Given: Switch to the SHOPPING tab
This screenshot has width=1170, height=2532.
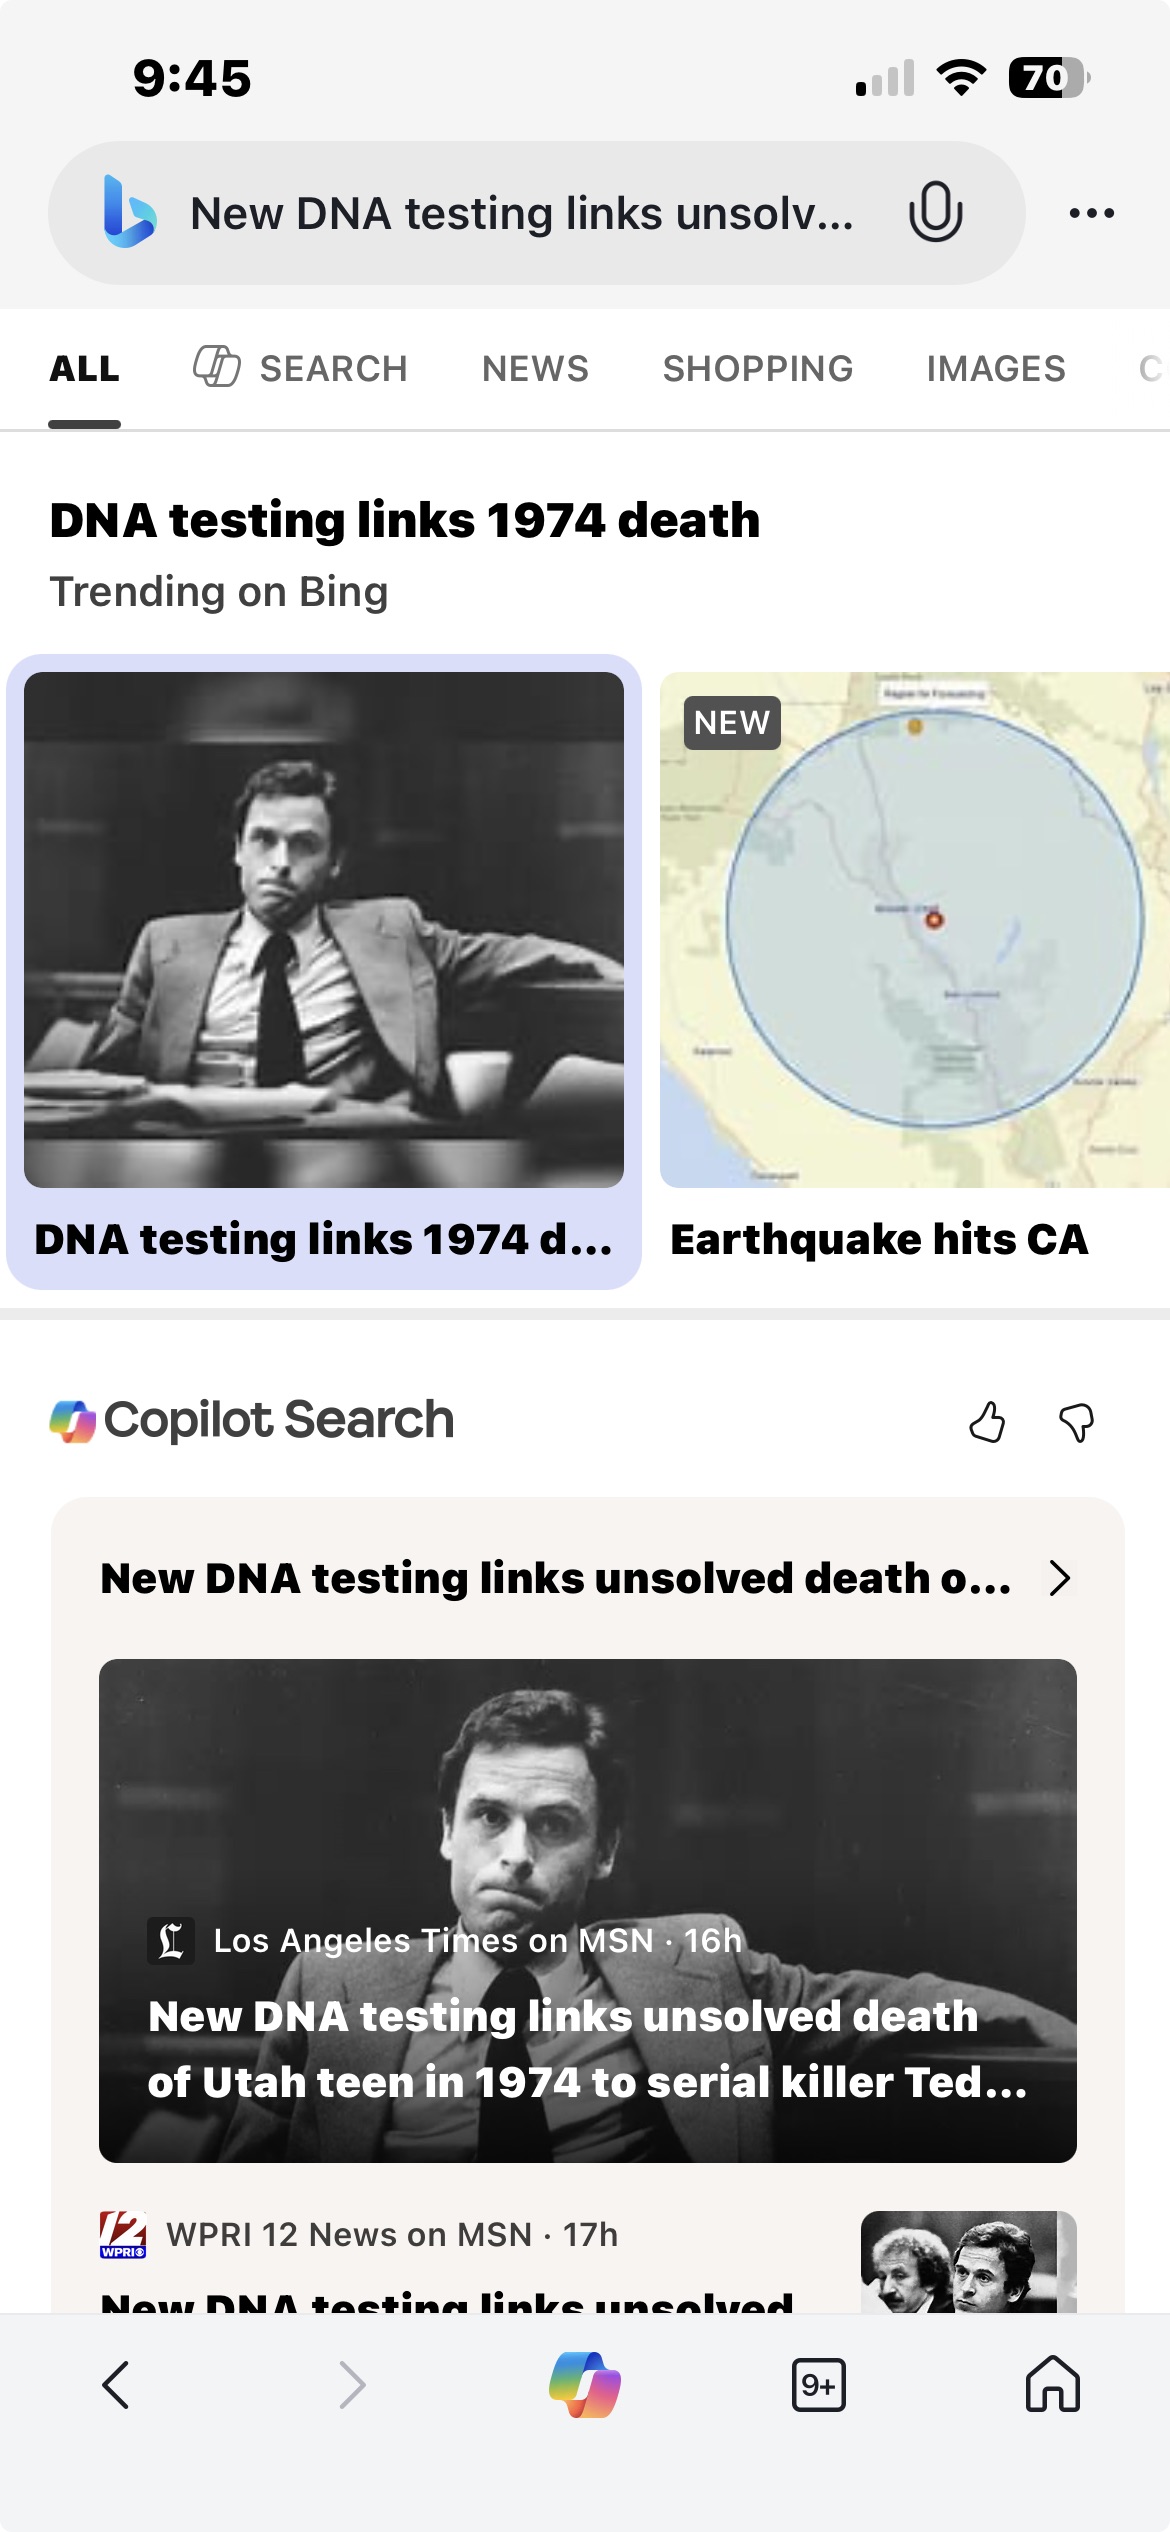Looking at the screenshot, I should coord(757,369).
